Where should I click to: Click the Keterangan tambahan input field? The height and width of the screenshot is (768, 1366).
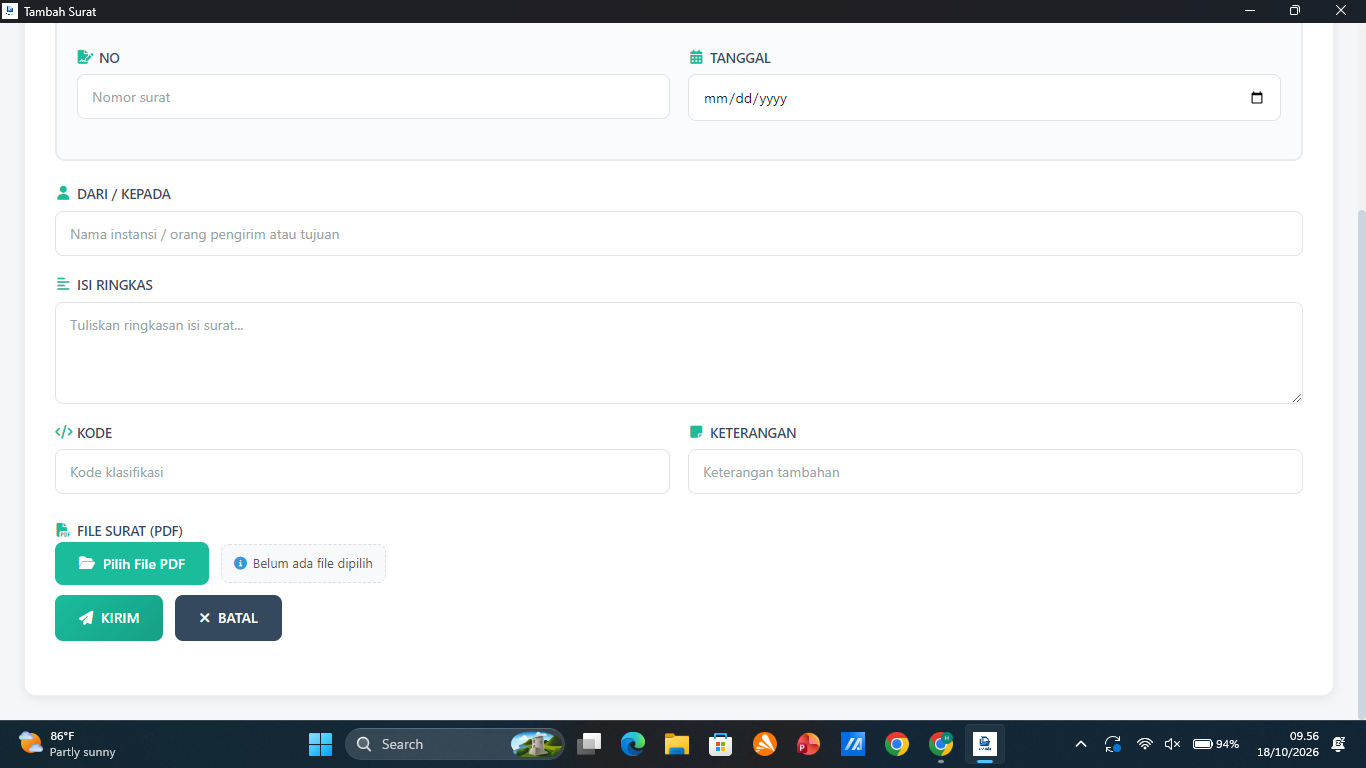pos(995,471)
